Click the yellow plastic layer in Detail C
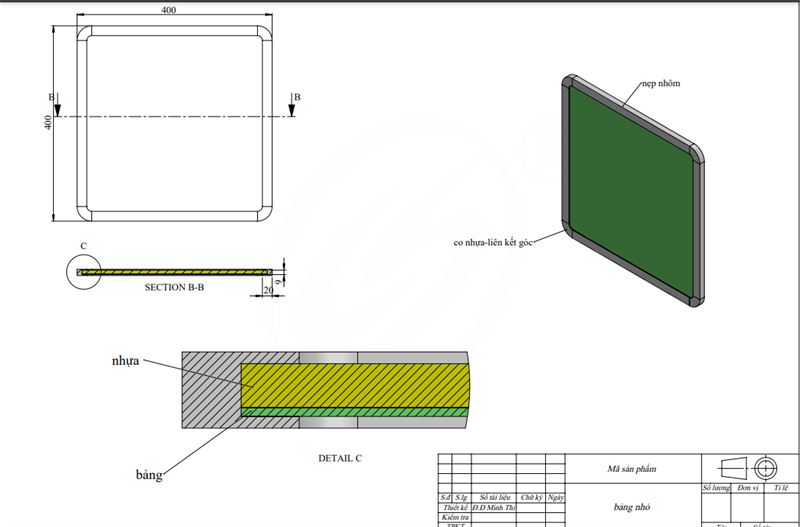 point(356,385)
